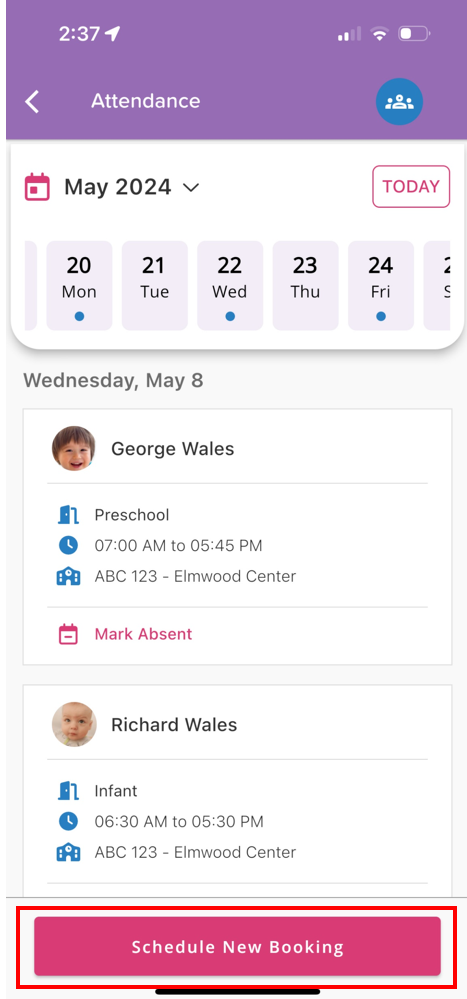Select Tuesday 21 in the date strip
467x999 pixels.
[155, 285]
